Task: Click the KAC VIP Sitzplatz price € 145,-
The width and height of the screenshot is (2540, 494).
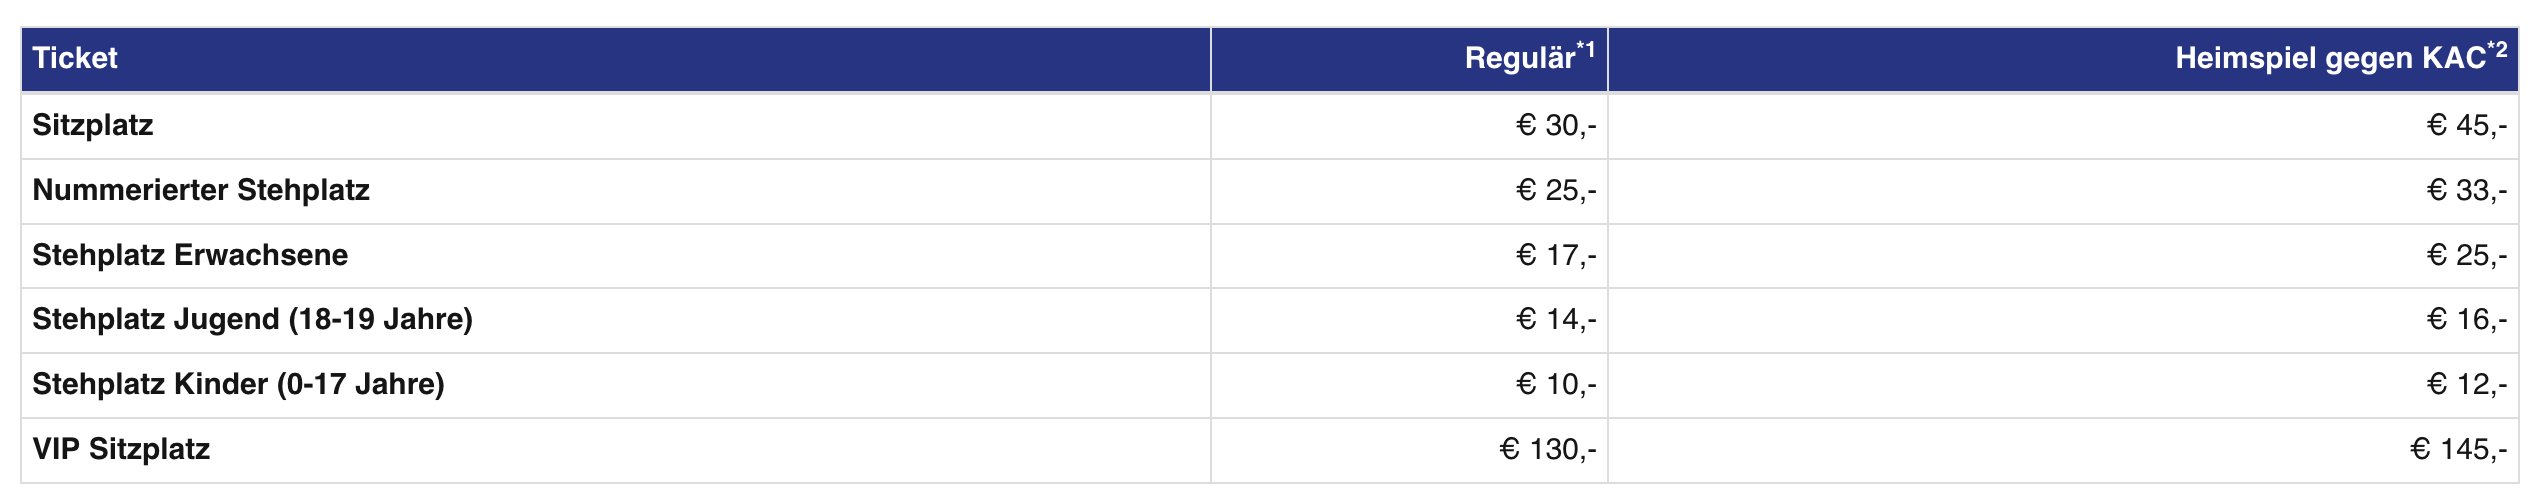Action: click(x=2459, y=449)
